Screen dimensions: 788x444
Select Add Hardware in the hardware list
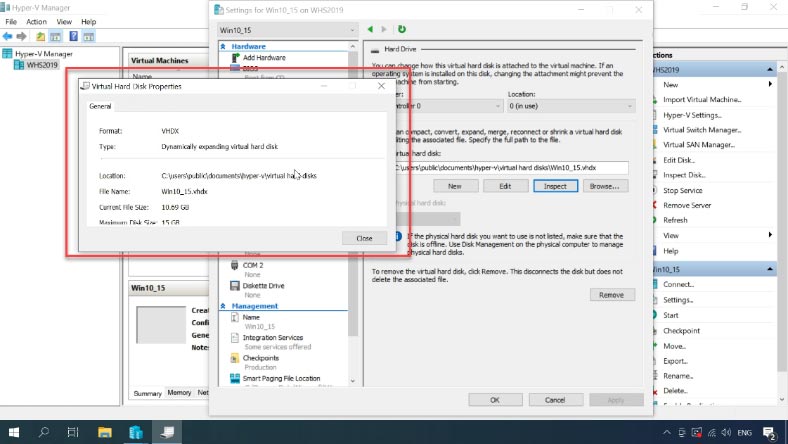point(264,57)
